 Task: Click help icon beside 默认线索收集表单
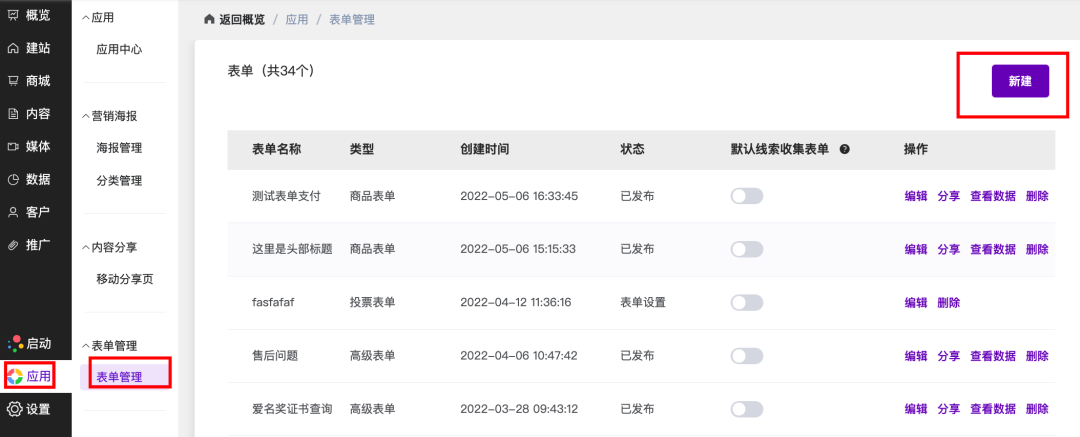pyautogui.click(x=845, y=149)
